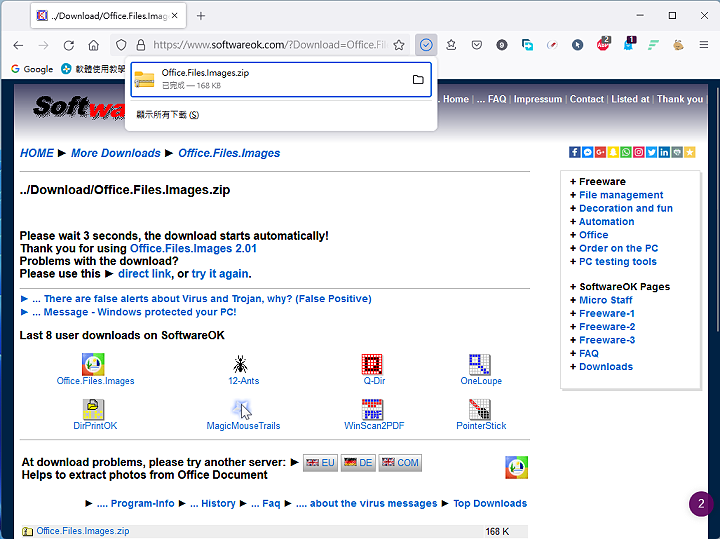Click the WinScan2PDF icon
Image resolution: width=720 pixels, height=539 pixels.
pyautogui.click(x=372, y=409)
